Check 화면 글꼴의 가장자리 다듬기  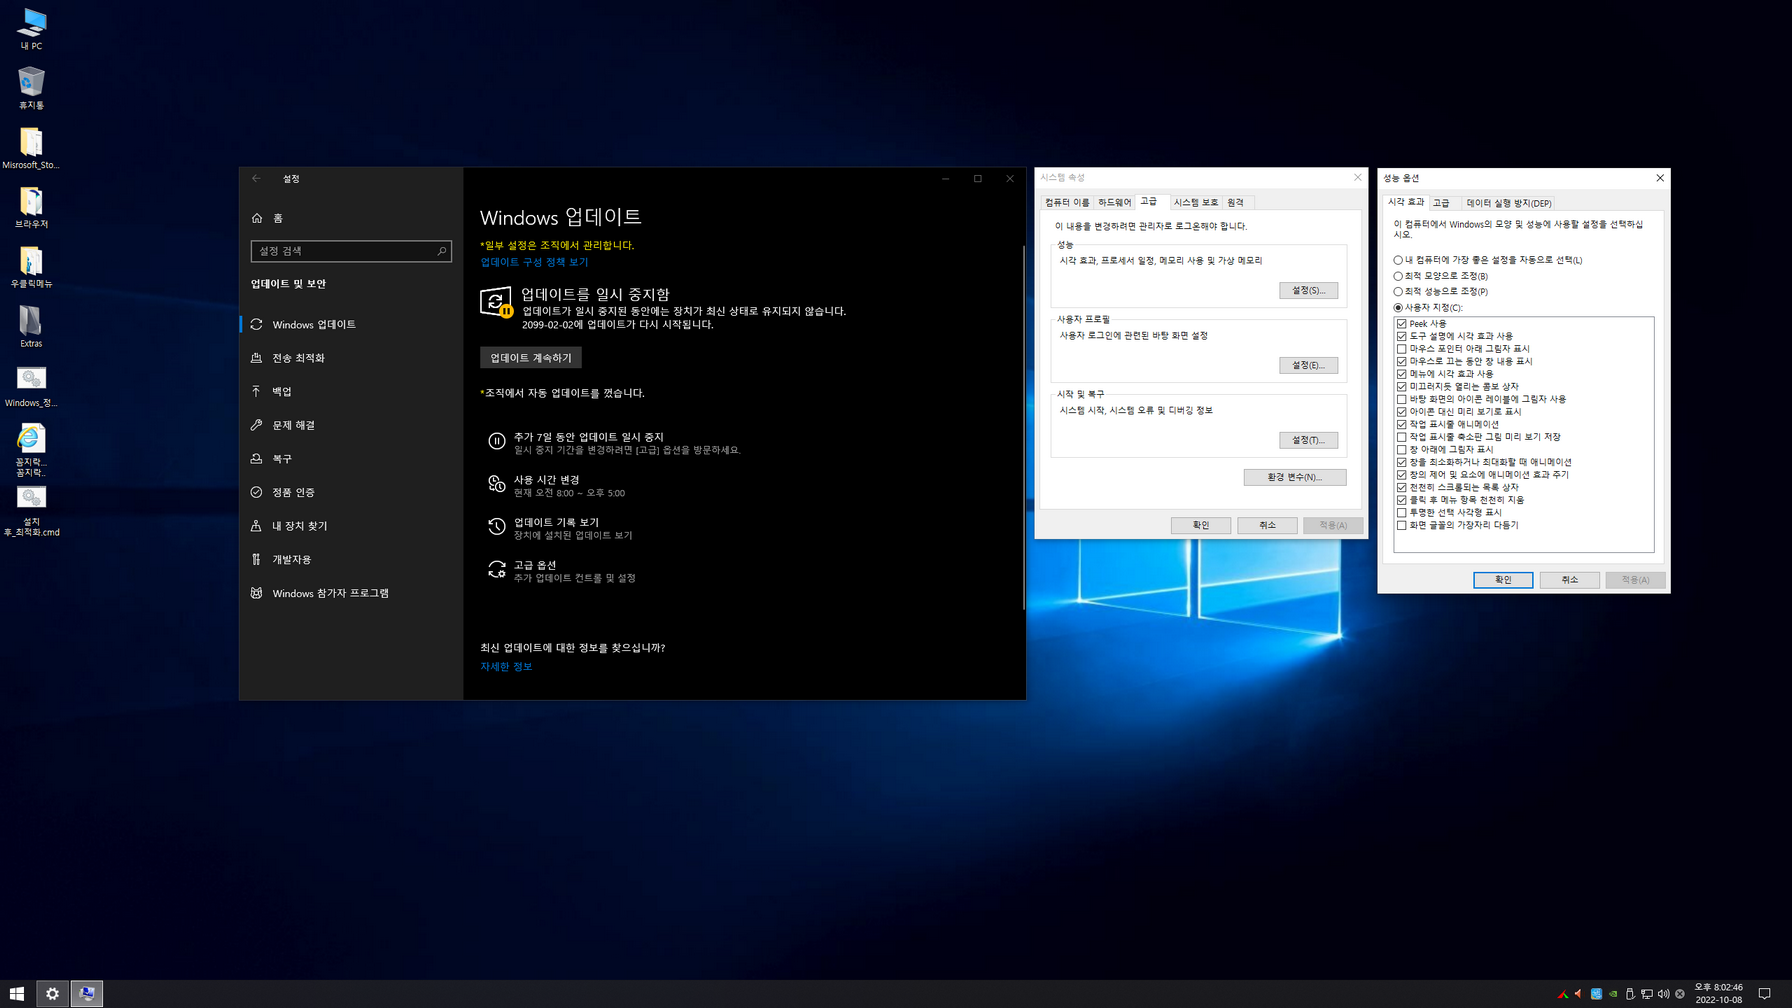(1402, 525)
